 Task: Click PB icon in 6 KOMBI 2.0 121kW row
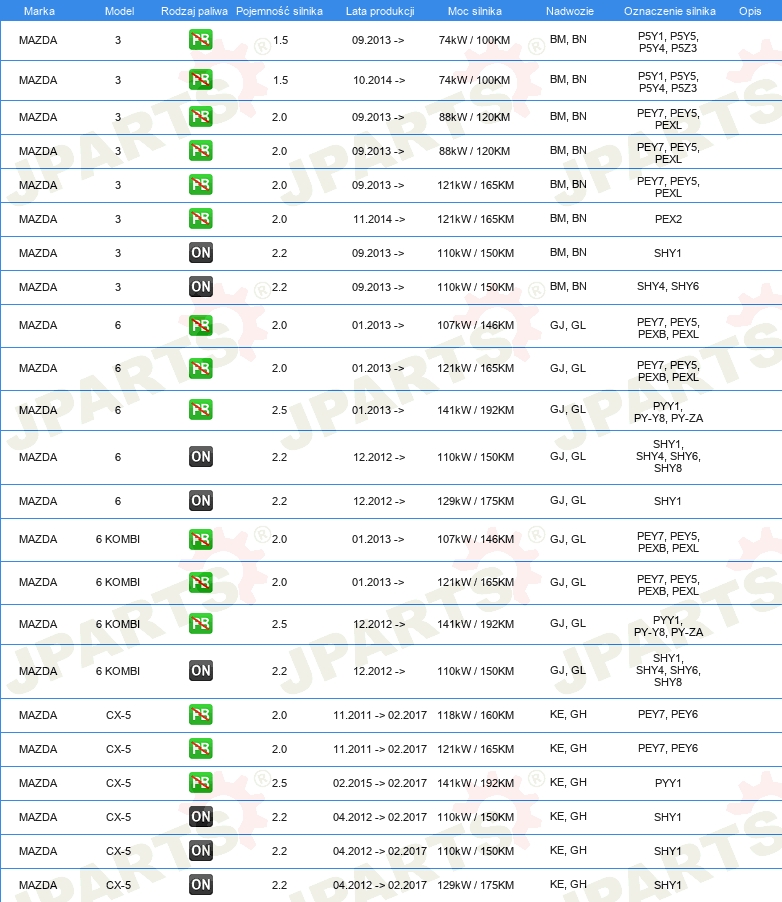[201, 582]
